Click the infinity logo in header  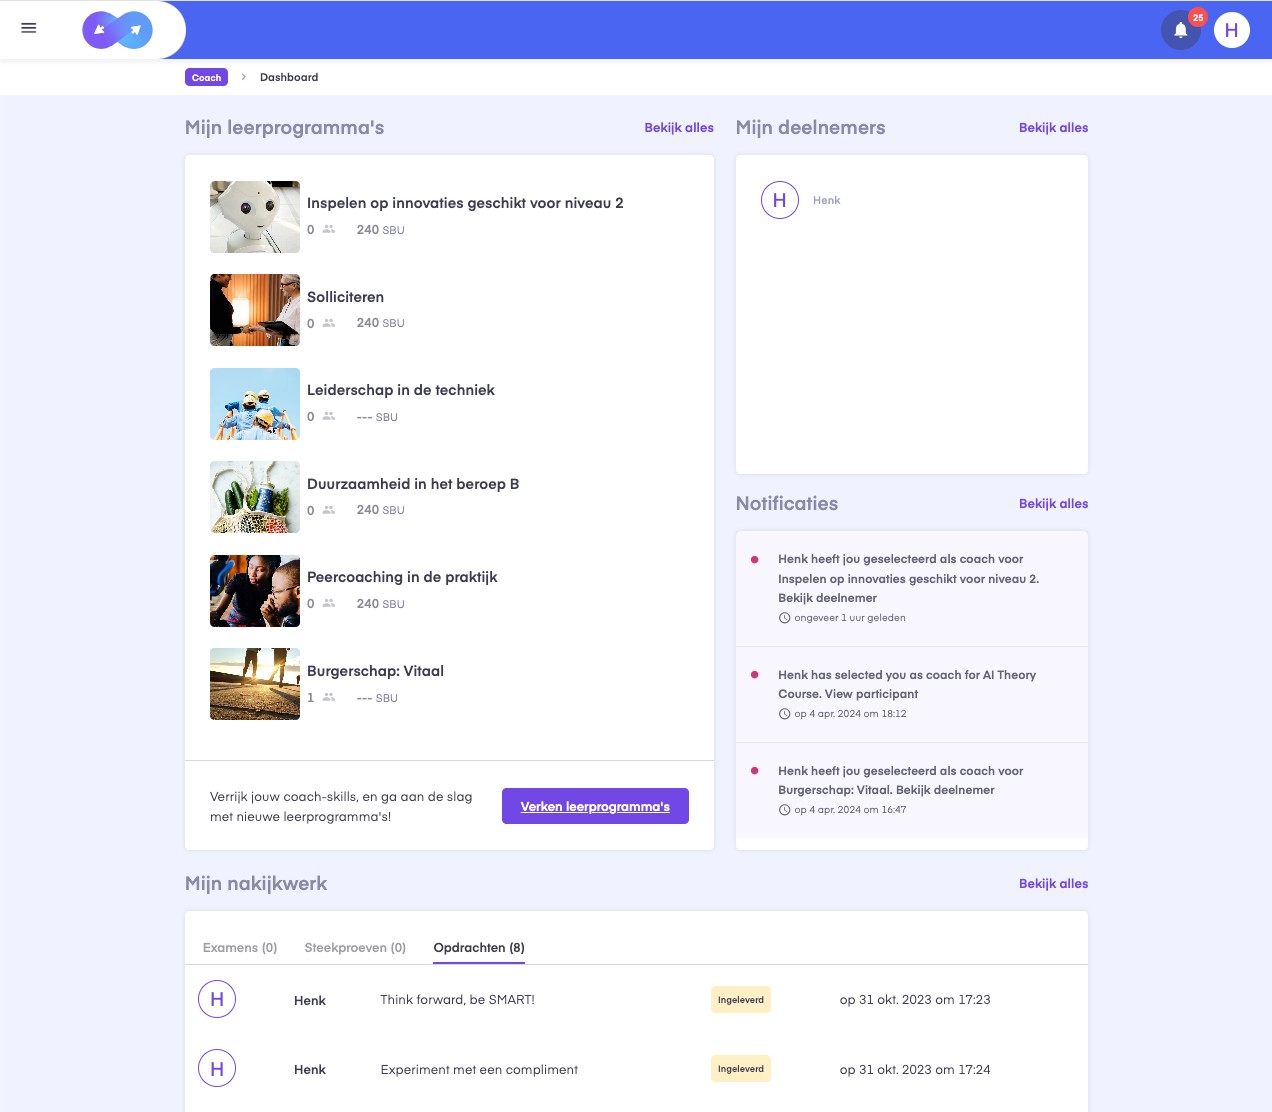tap(118, 30)
